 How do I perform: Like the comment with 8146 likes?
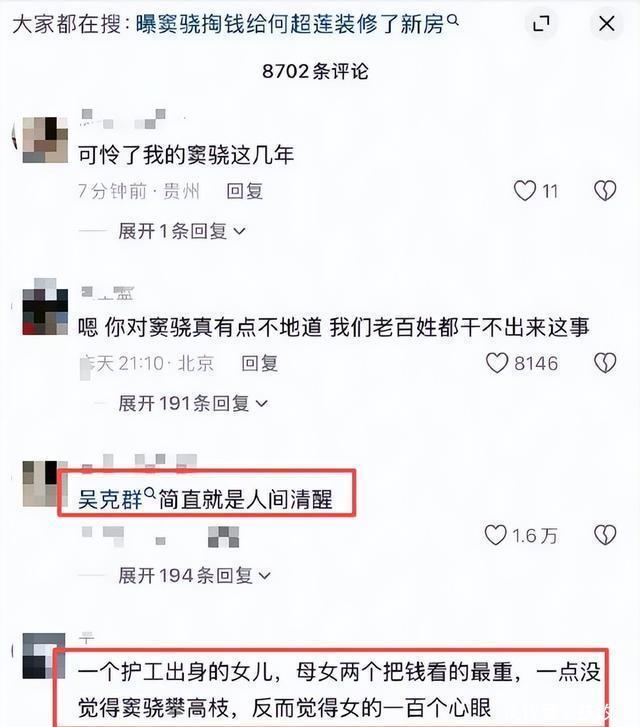click(x=497, y=363)
